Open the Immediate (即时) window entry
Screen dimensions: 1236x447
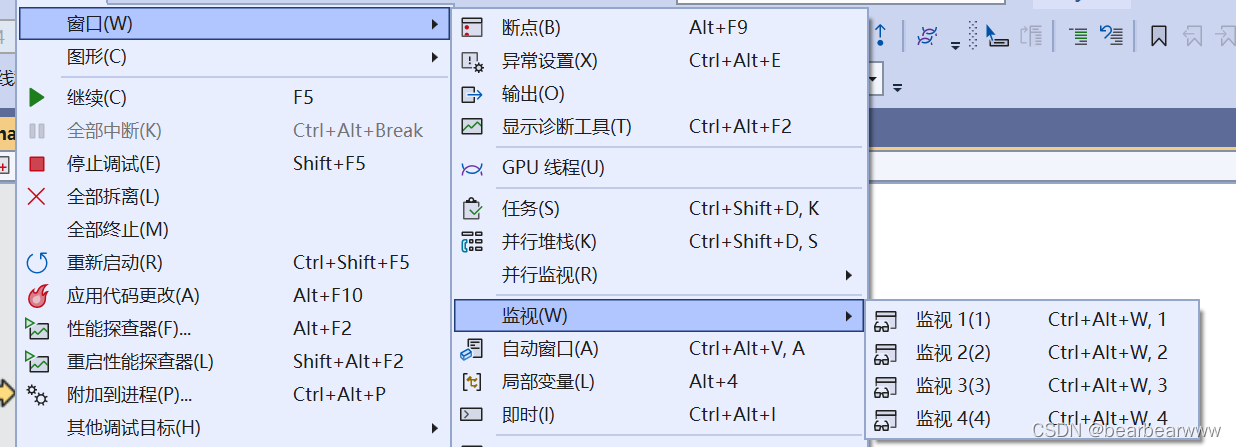click(658, 415)
